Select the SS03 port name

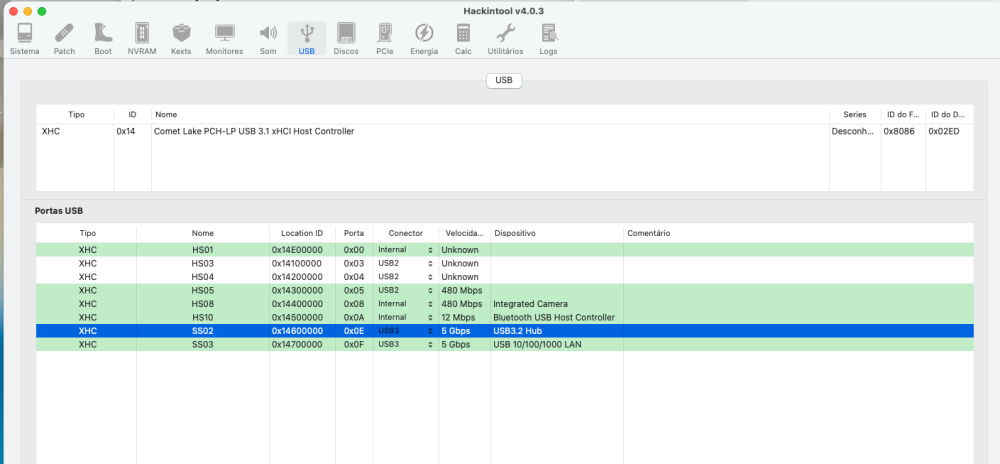click(x=203, y=344)
